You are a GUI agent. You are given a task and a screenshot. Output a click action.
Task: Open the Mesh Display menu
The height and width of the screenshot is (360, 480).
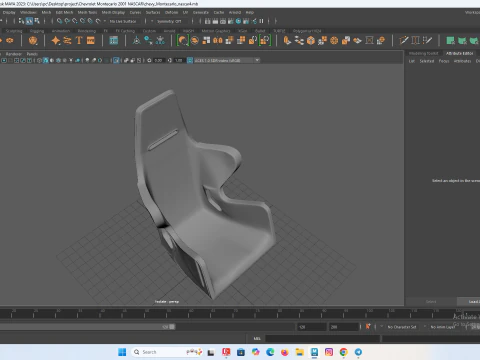tap(113, 12)
